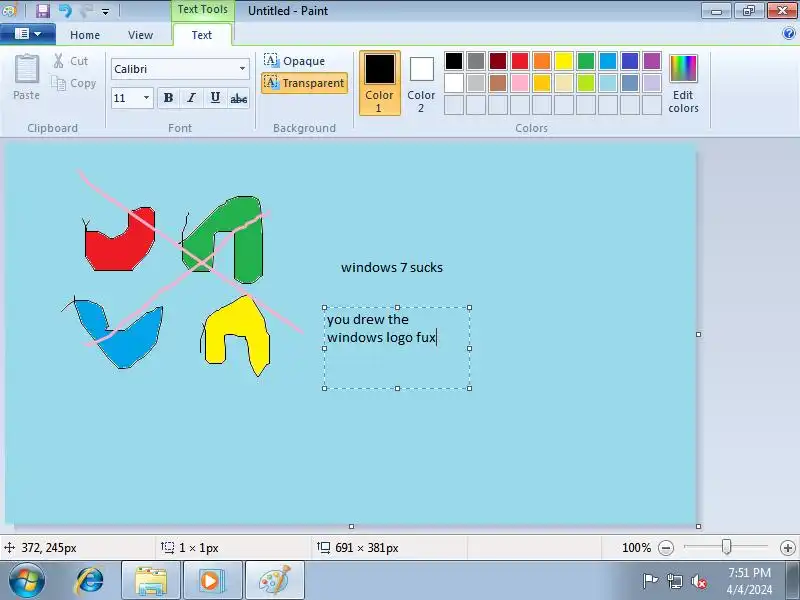Image resolution: width=800 pixels, height=600 pixels.
Task: Select Transparent background option
Action: pyautogui.click(x=305, y=83)
